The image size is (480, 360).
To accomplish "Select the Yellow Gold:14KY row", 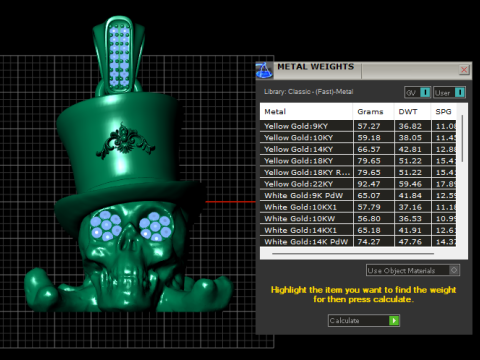I will point(358,149).
